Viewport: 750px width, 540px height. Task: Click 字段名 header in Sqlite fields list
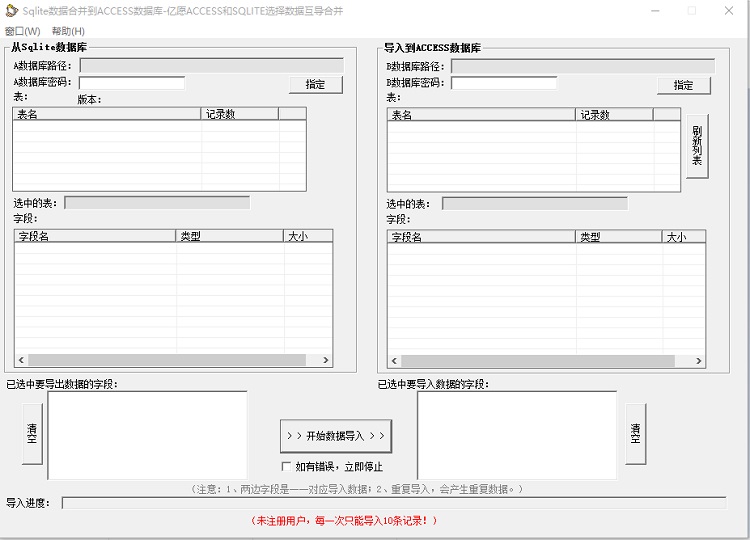point(95,236)
